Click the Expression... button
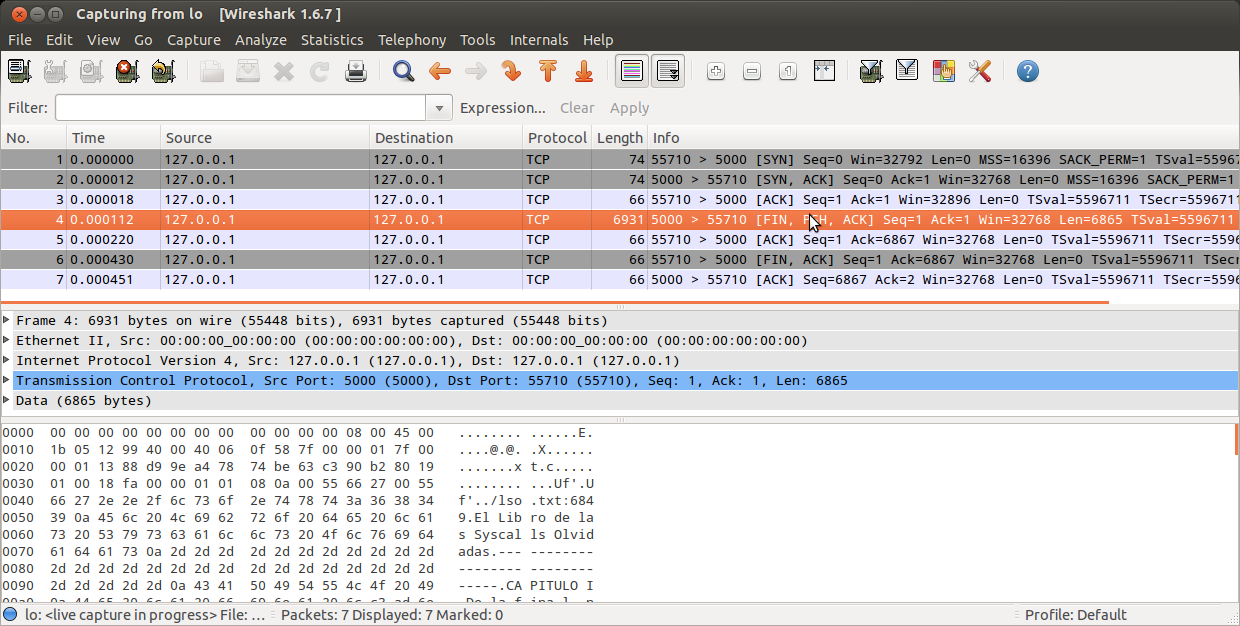 (x=502, y=108)
